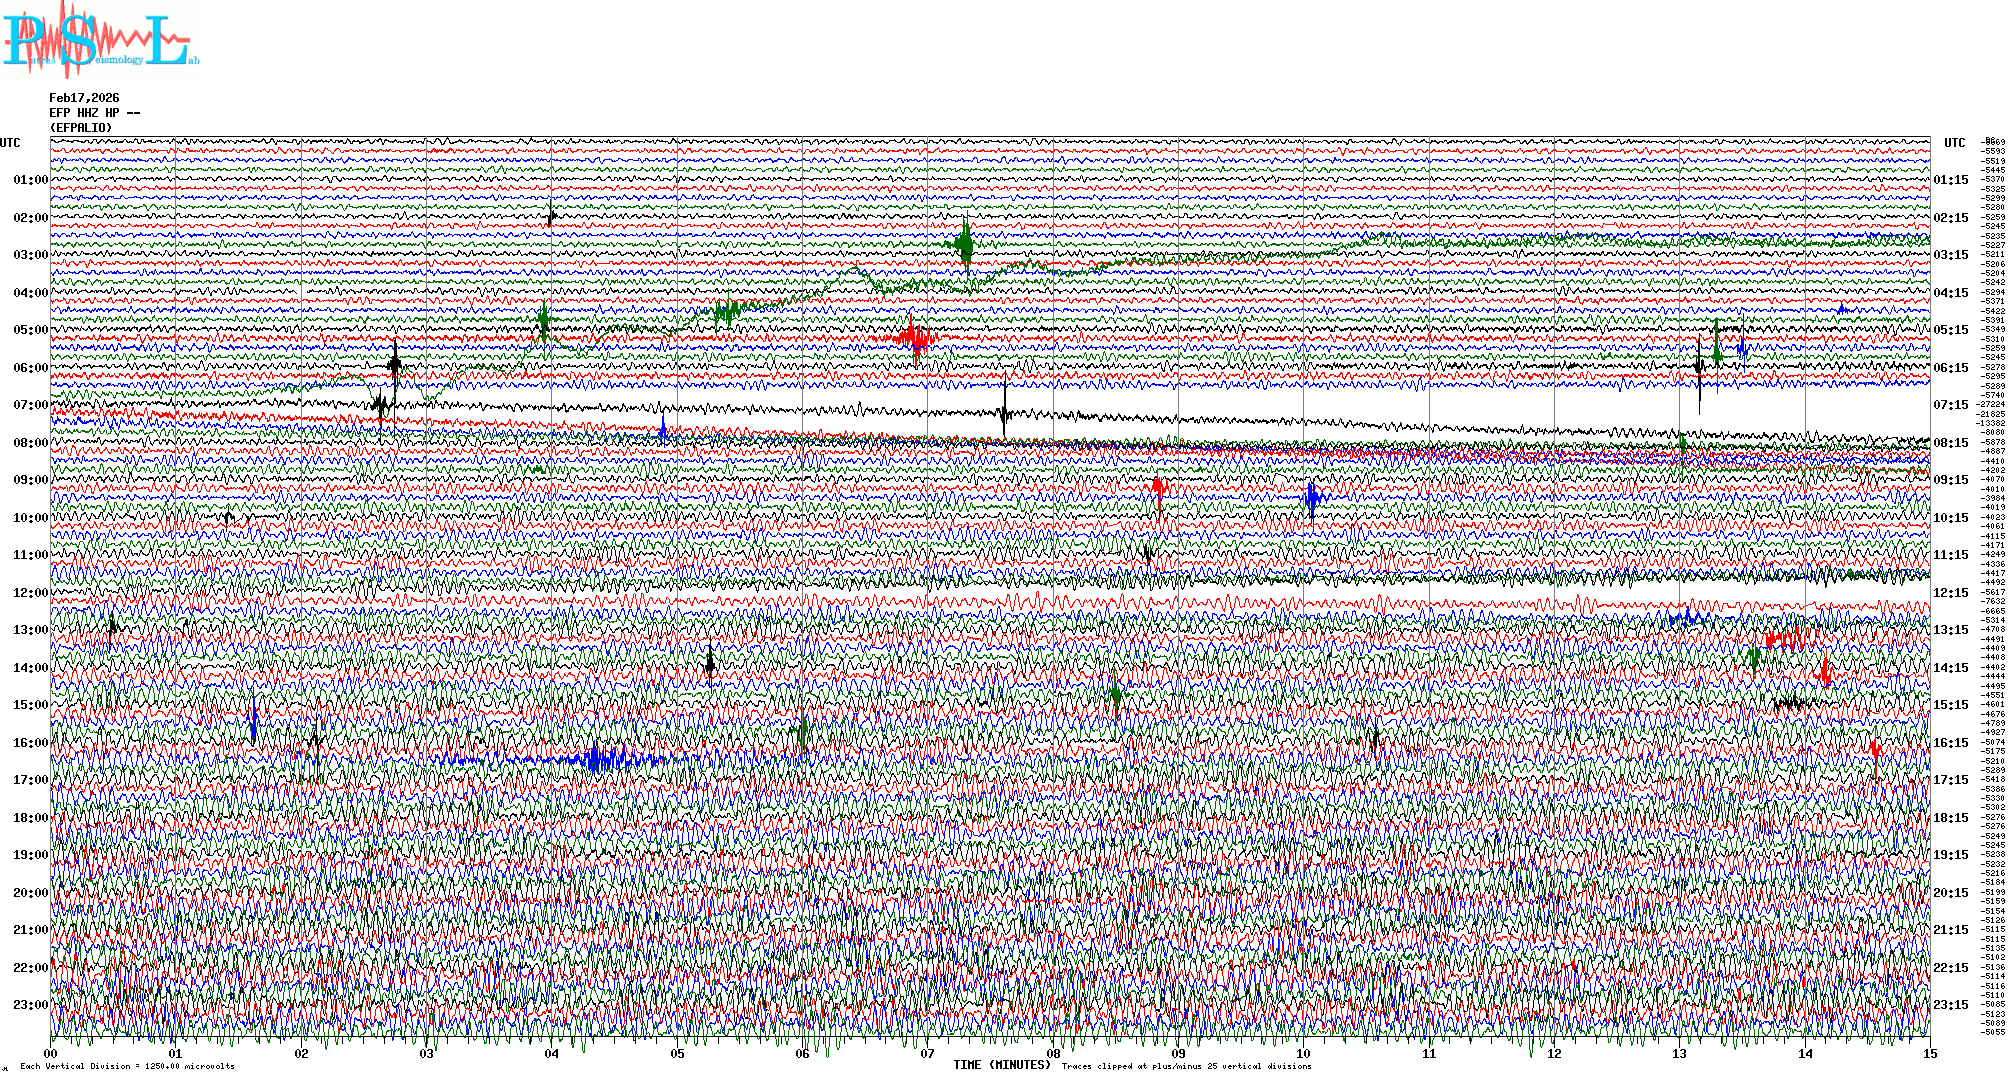Click the vertical division microvolts note

tap(126, 1066)
